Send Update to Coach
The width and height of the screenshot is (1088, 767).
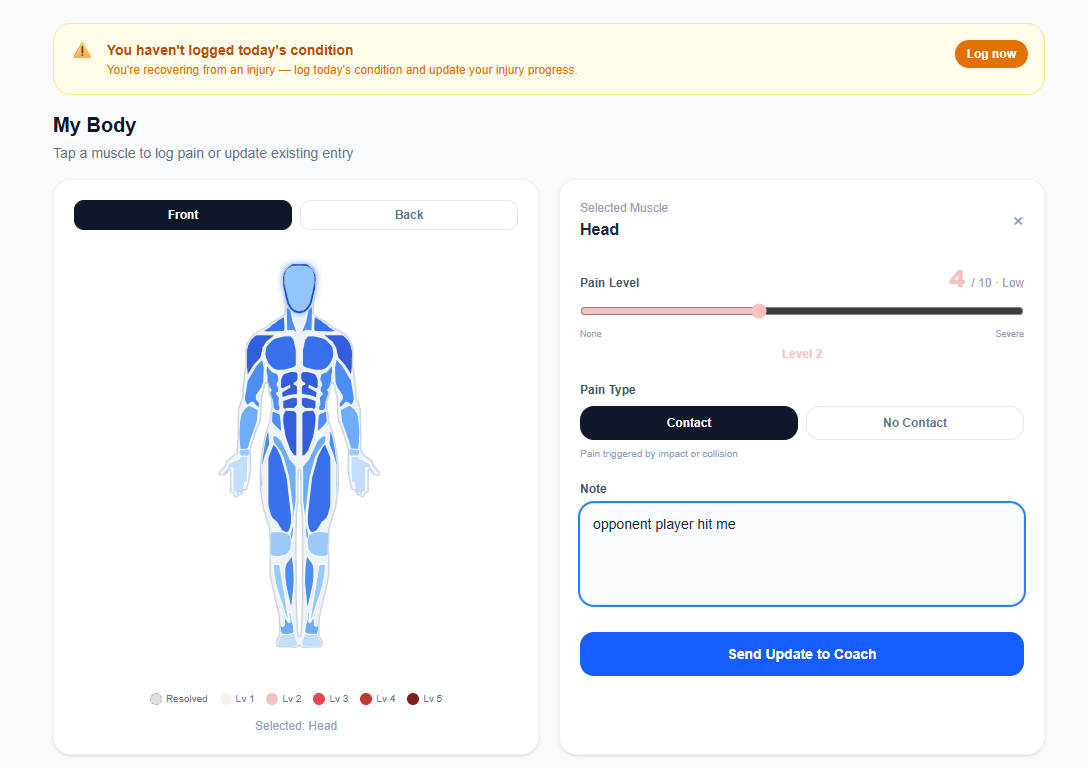(801, 654)
